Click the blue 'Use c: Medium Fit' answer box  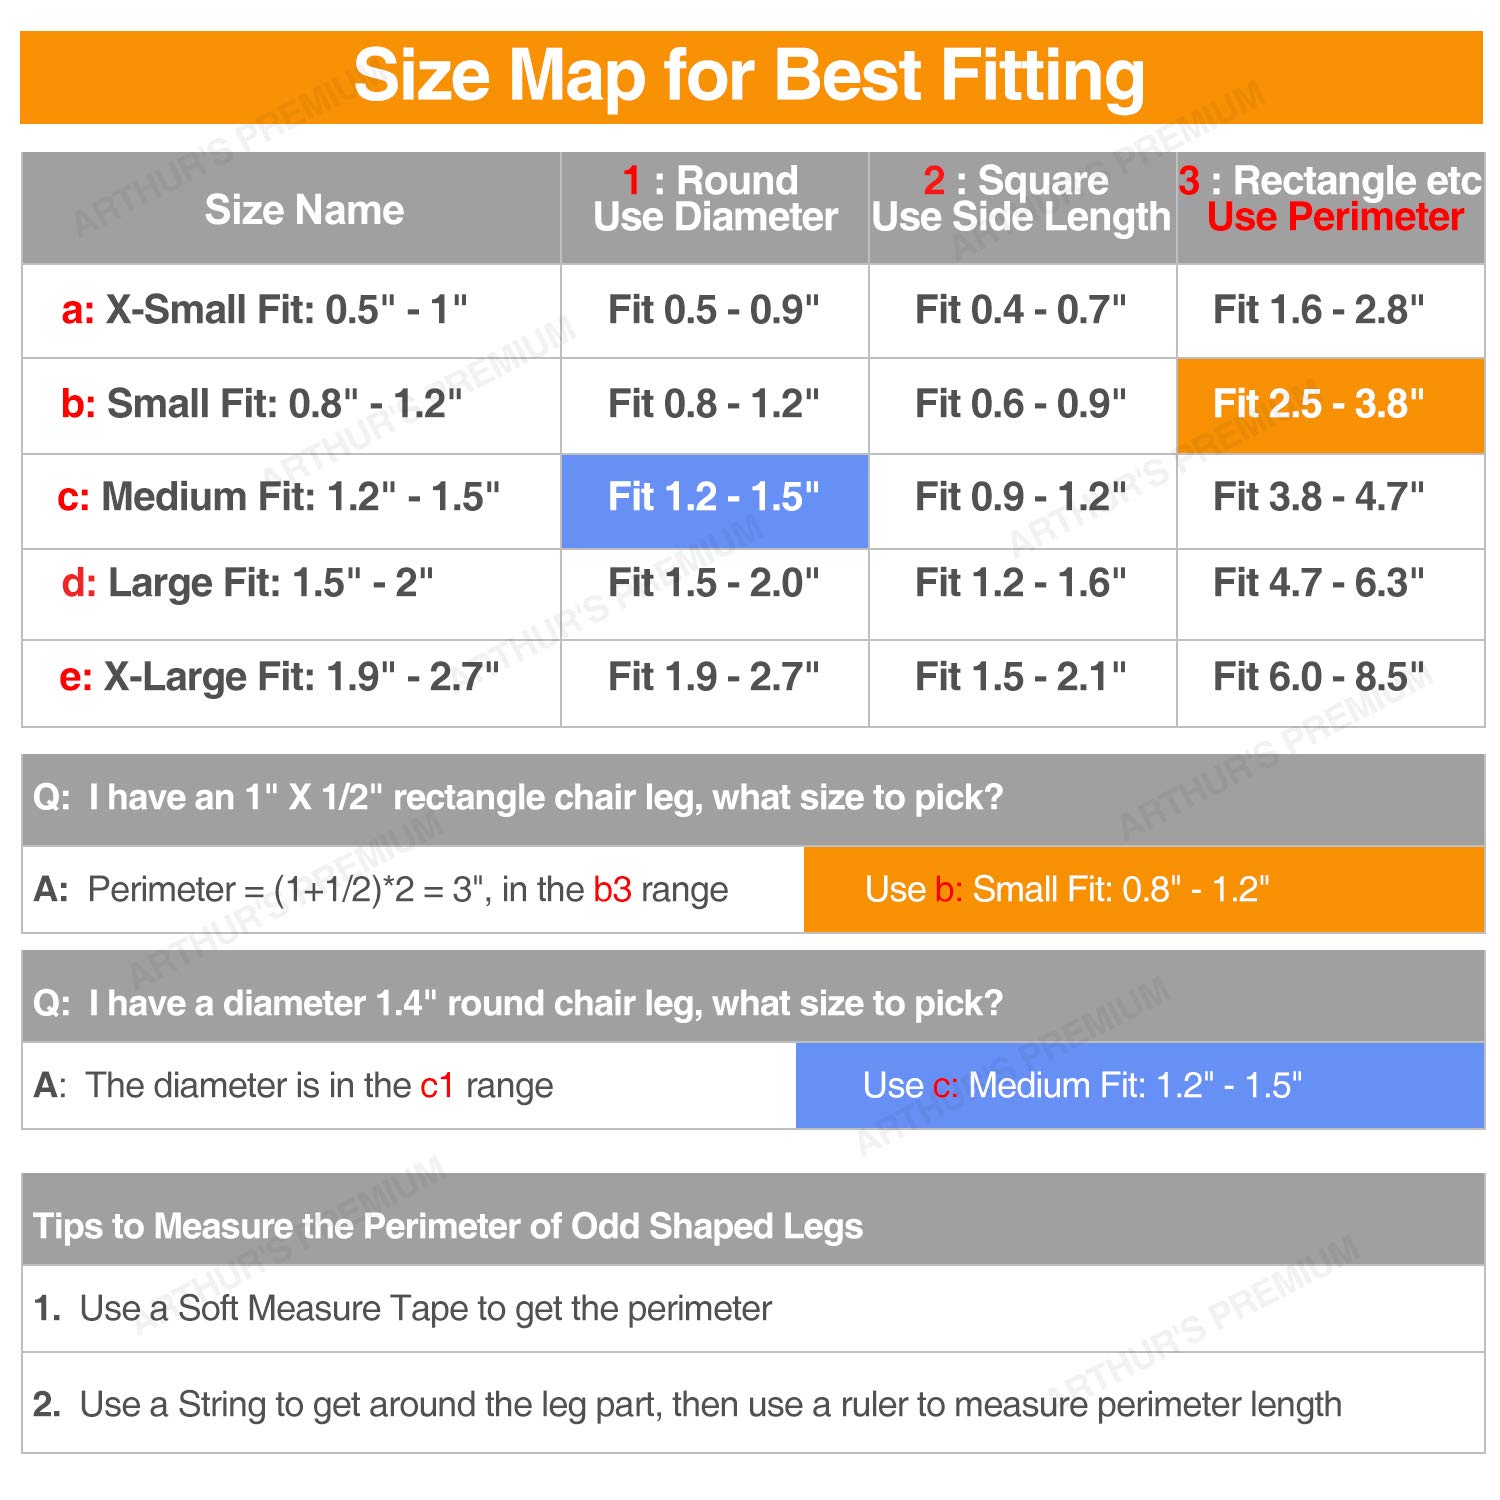[1140, 1085]
